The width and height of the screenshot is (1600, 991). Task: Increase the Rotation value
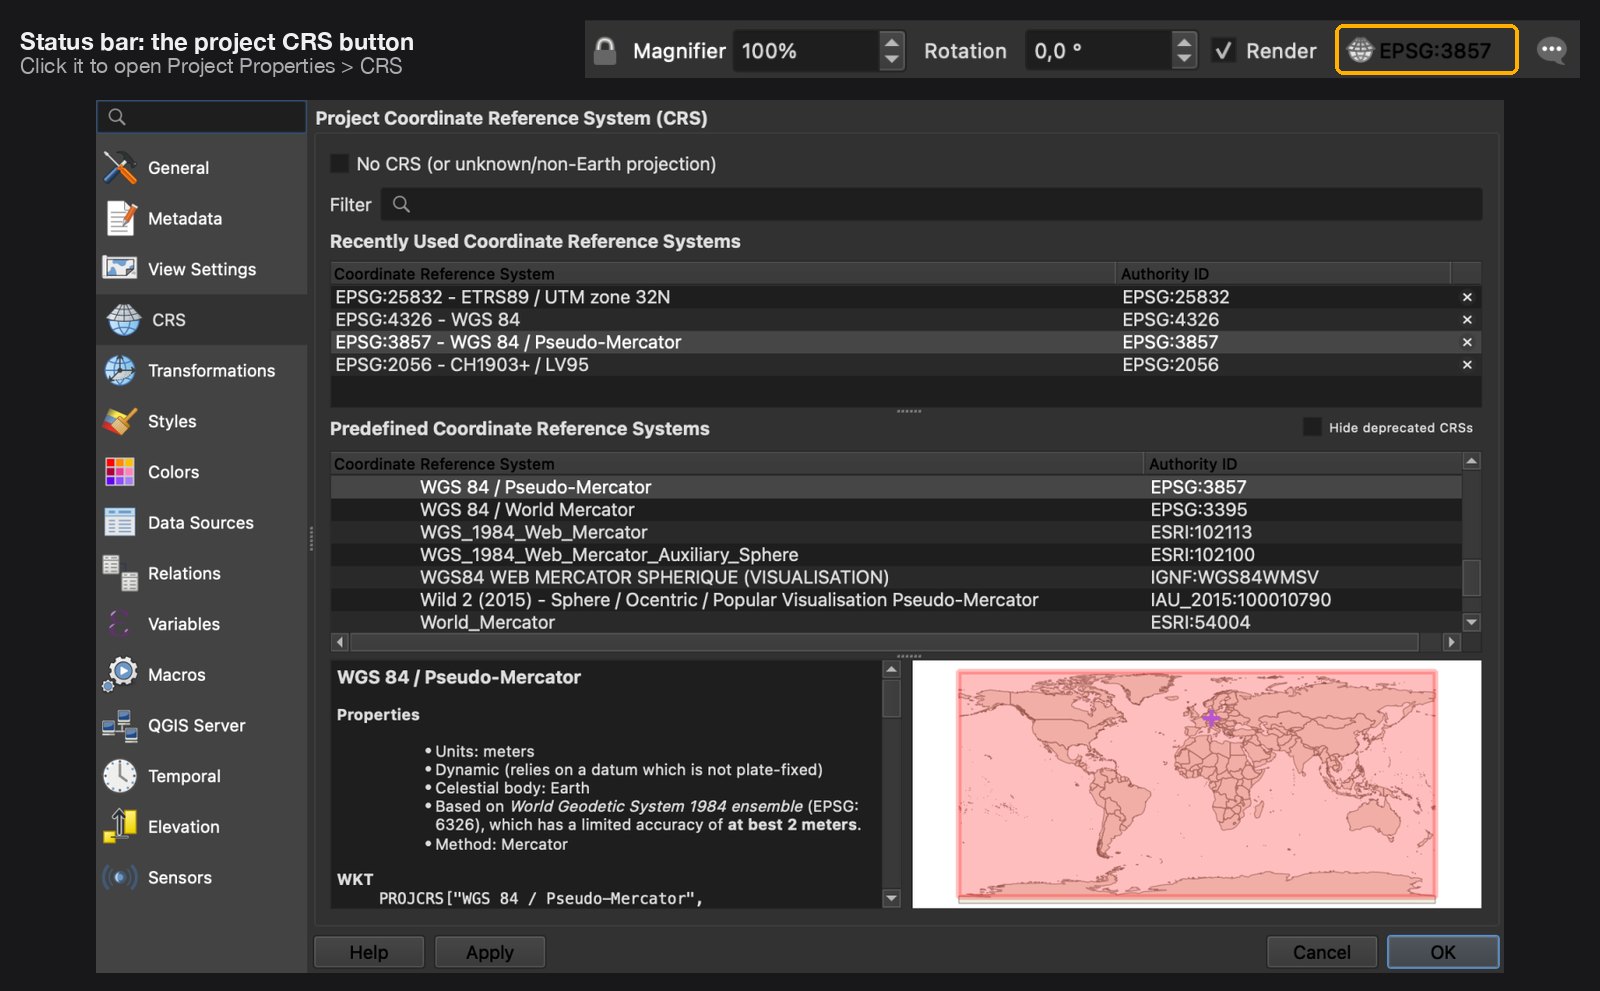[x=1184, y=41]
